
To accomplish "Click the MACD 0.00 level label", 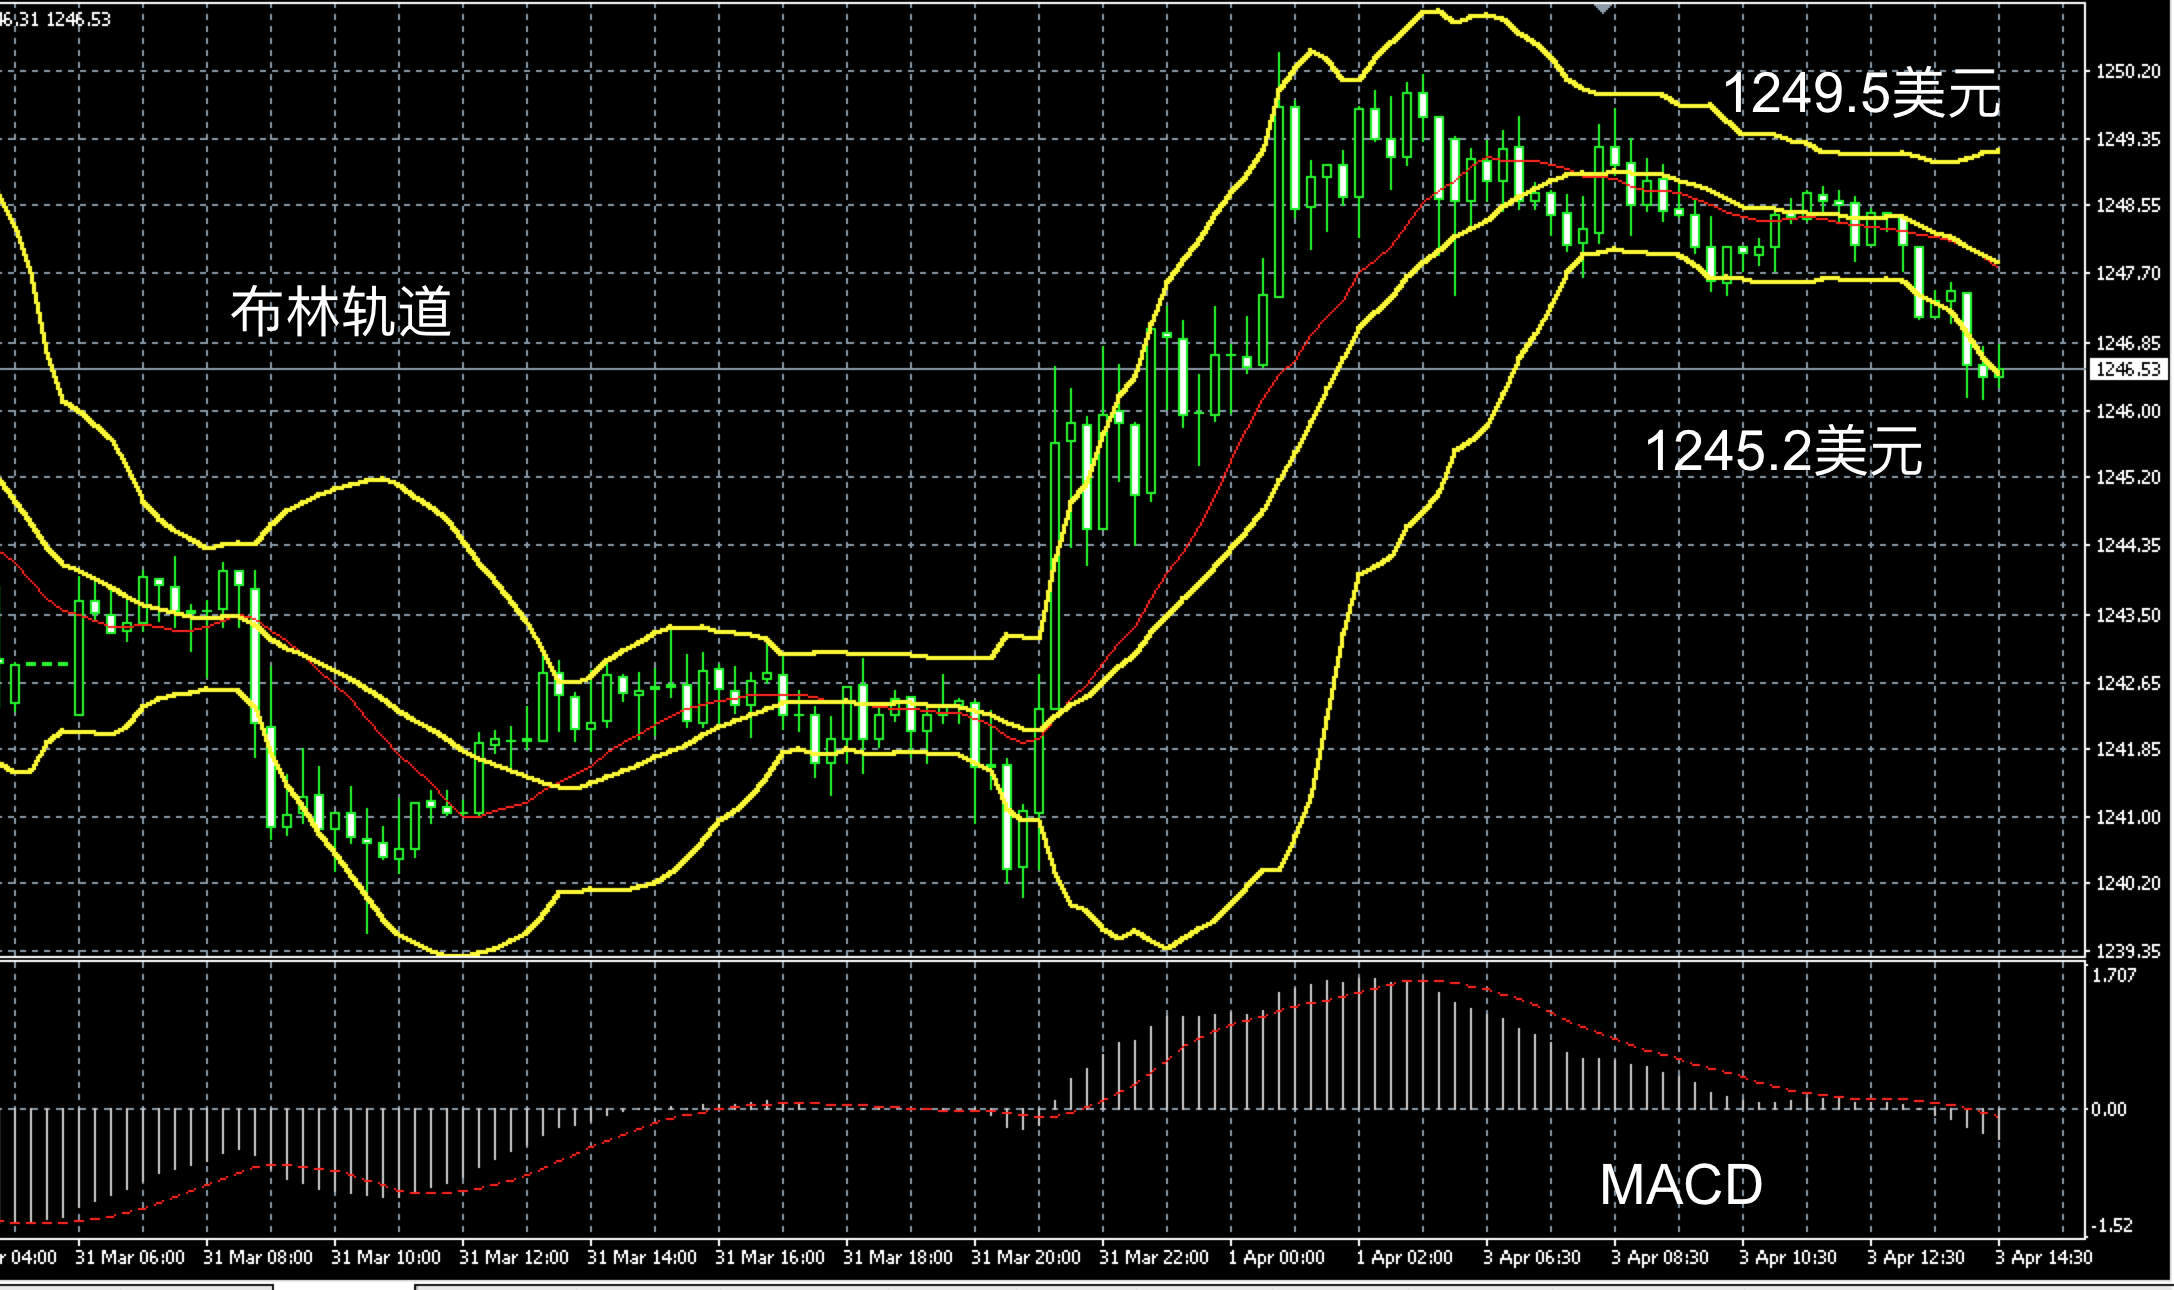I will tap(2108, 1109).
